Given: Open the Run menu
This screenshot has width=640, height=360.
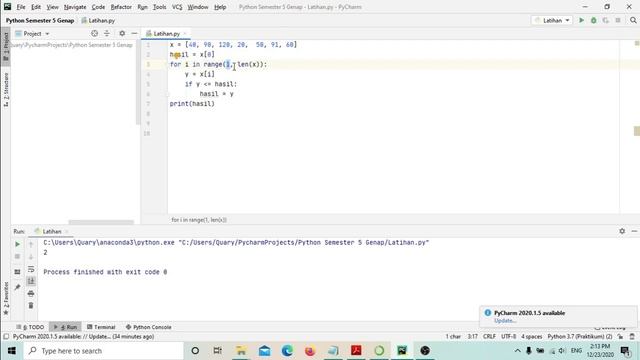Looking at the screenshot, I should click(142, 7).
